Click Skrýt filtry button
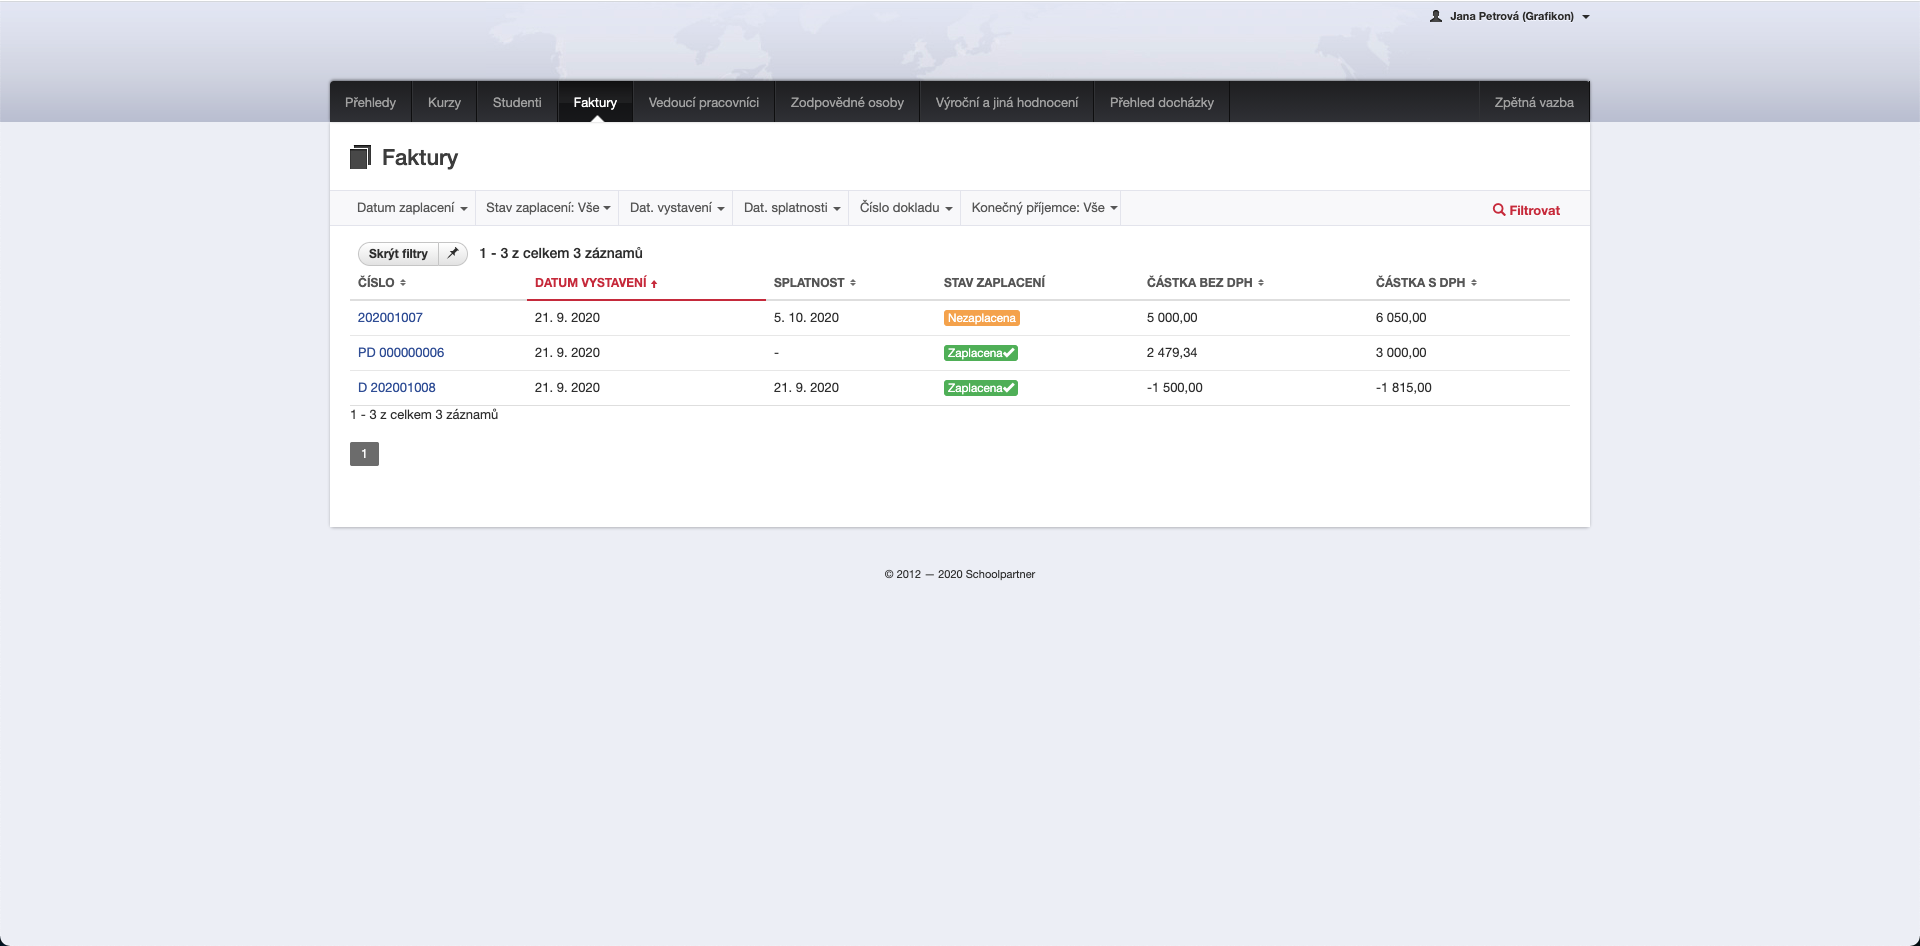The height and width of the screenshot is (946, 1920). (x=398, y=253)
